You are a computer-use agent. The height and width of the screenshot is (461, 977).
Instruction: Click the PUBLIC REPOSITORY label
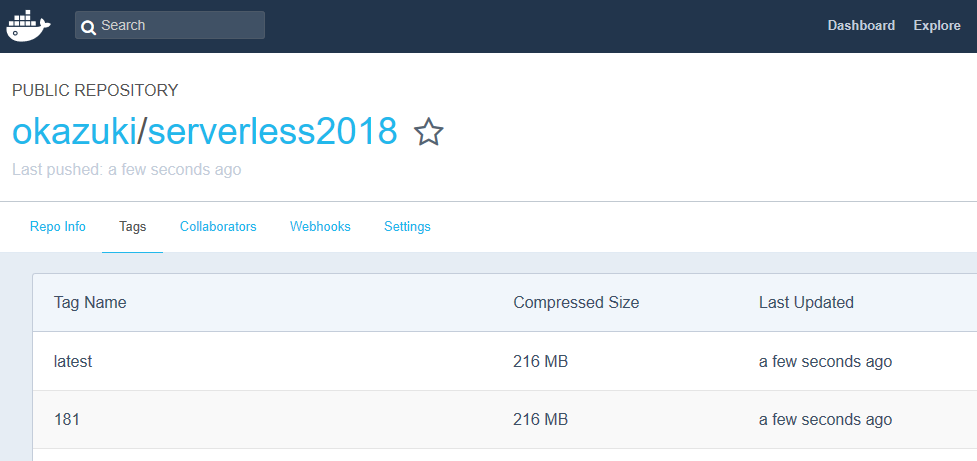click(95, 90)
